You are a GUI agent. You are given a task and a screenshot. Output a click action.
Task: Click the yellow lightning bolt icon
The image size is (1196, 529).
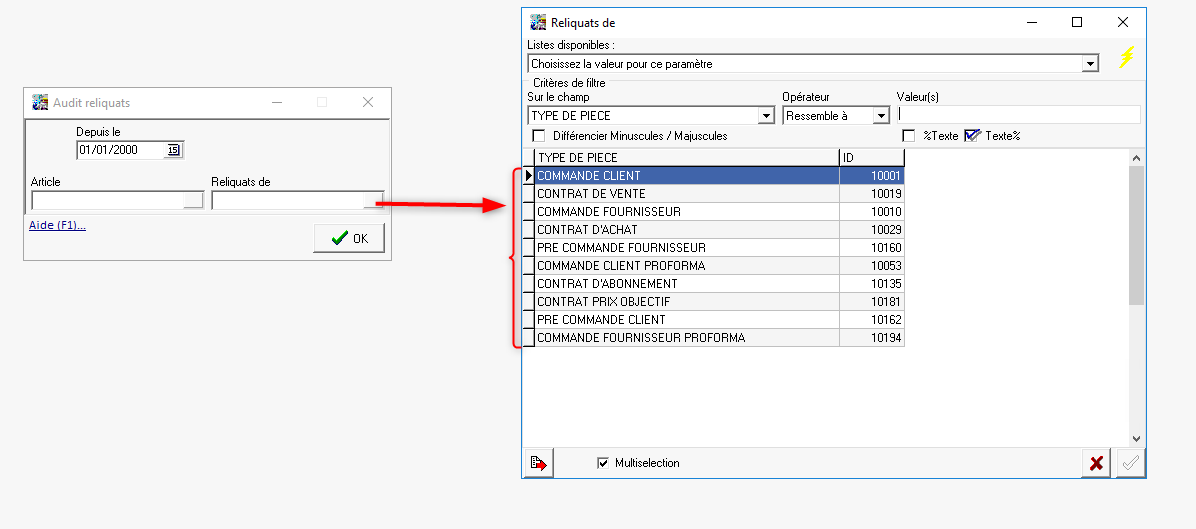(1126, 58)
